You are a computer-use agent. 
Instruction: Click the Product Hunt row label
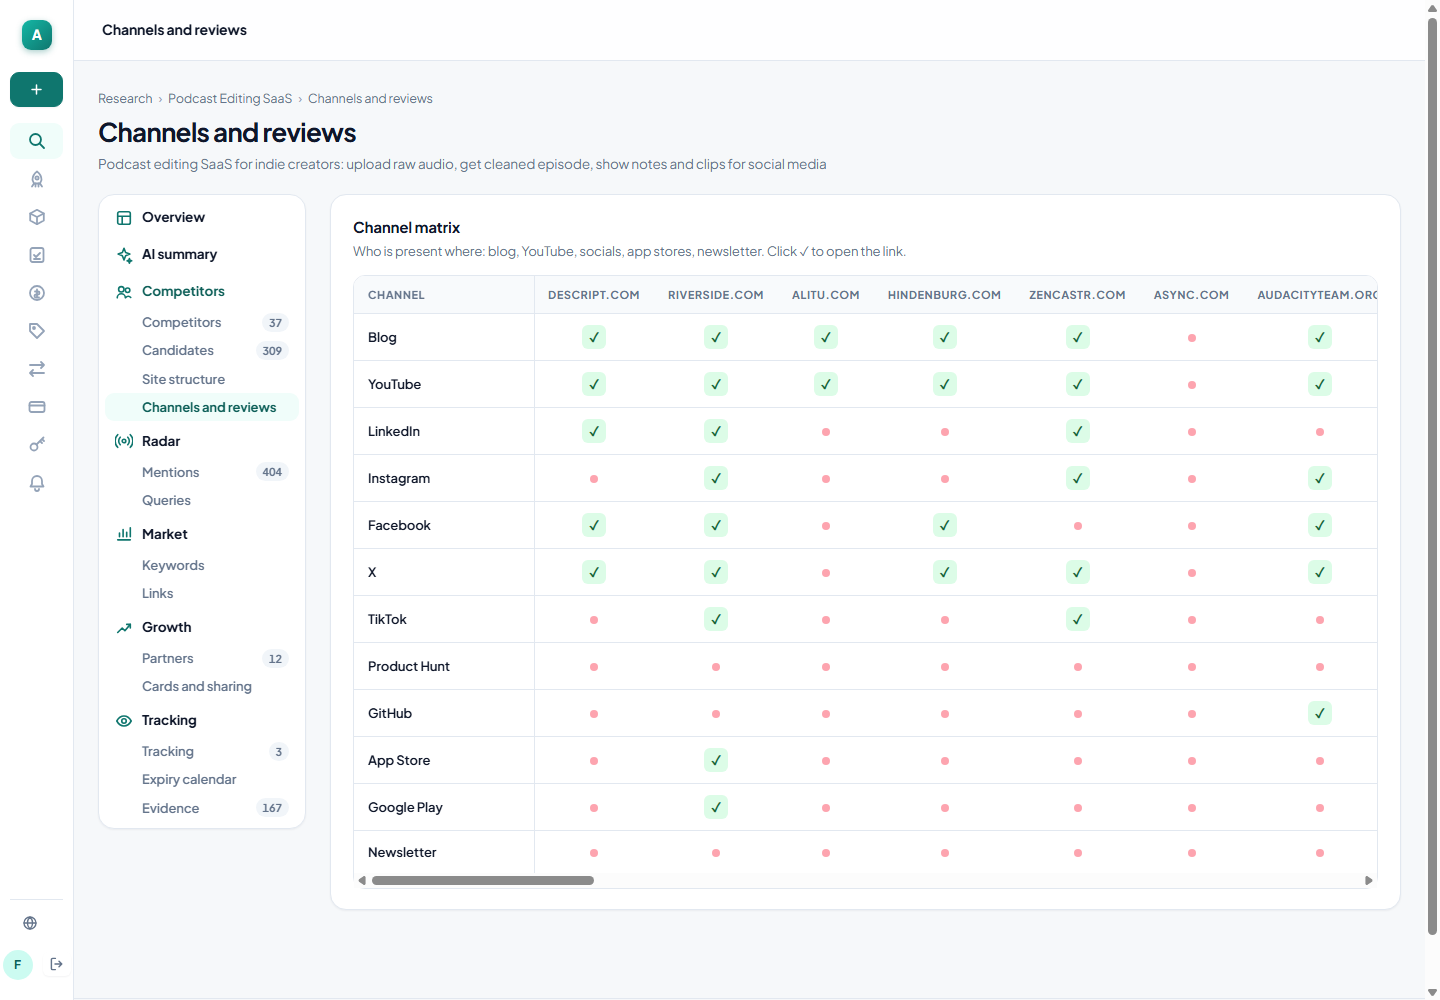409,666
